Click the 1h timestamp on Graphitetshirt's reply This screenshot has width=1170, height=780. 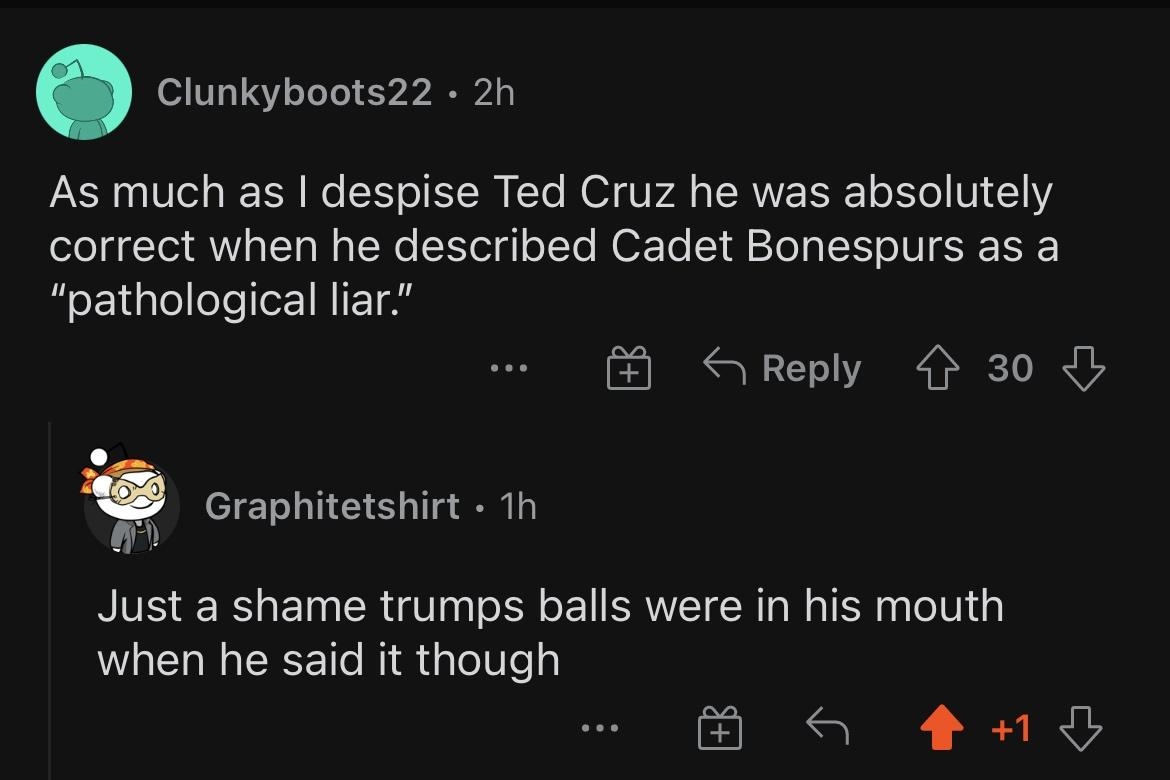(517, 506)
